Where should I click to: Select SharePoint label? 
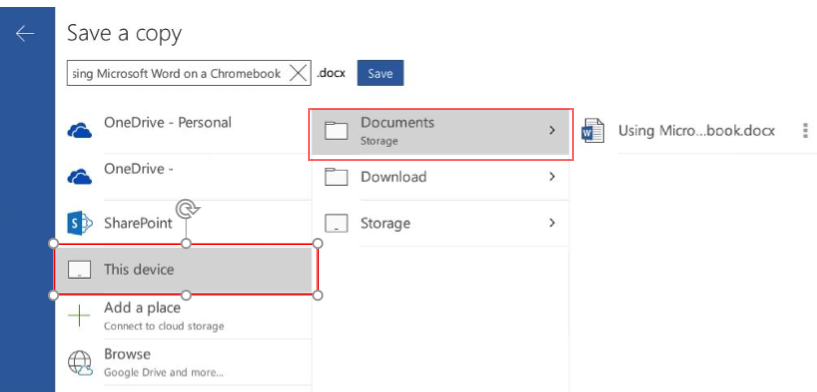138,223
